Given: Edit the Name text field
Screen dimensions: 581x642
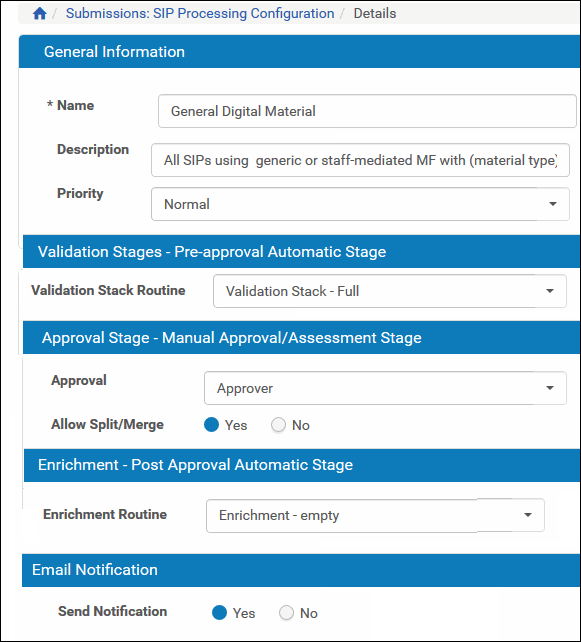Looking at the screenshot, I should 367,111.
